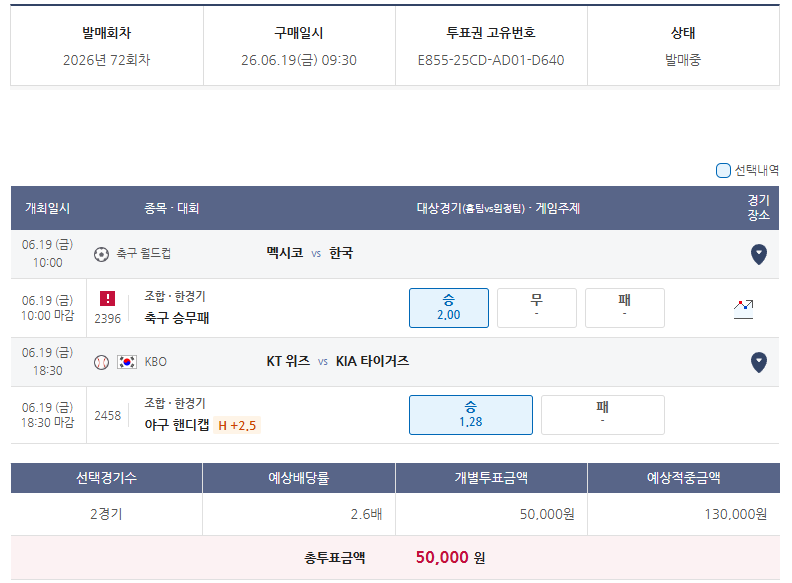Click ticket ID E855-25CD-AD01-D640
The height and width of the screenshot is (583, 792).
pos(491,61)
